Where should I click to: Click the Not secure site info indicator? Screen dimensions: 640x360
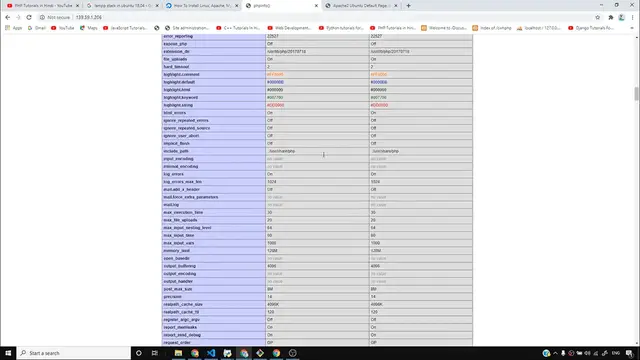tap(55, 18)
